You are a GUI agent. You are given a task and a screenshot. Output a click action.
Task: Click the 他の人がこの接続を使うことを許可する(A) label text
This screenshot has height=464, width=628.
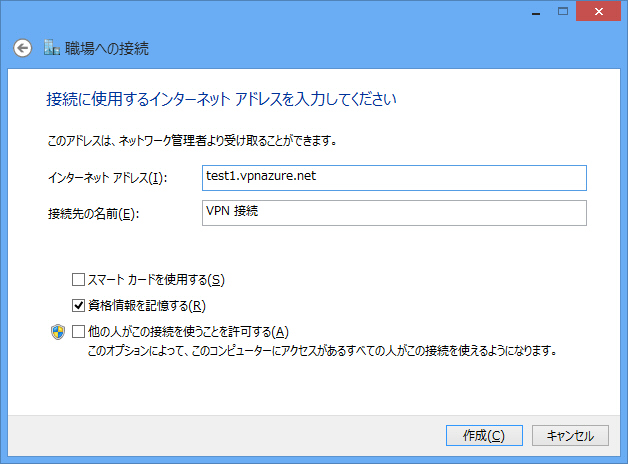click(188, 331)
